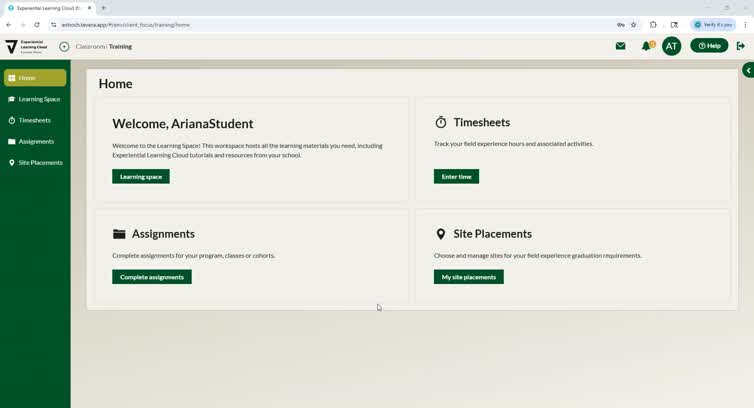Click the Experiential Learning Cloud logo
The height and width of the screenshot is (408, 754).
[26, 47]
